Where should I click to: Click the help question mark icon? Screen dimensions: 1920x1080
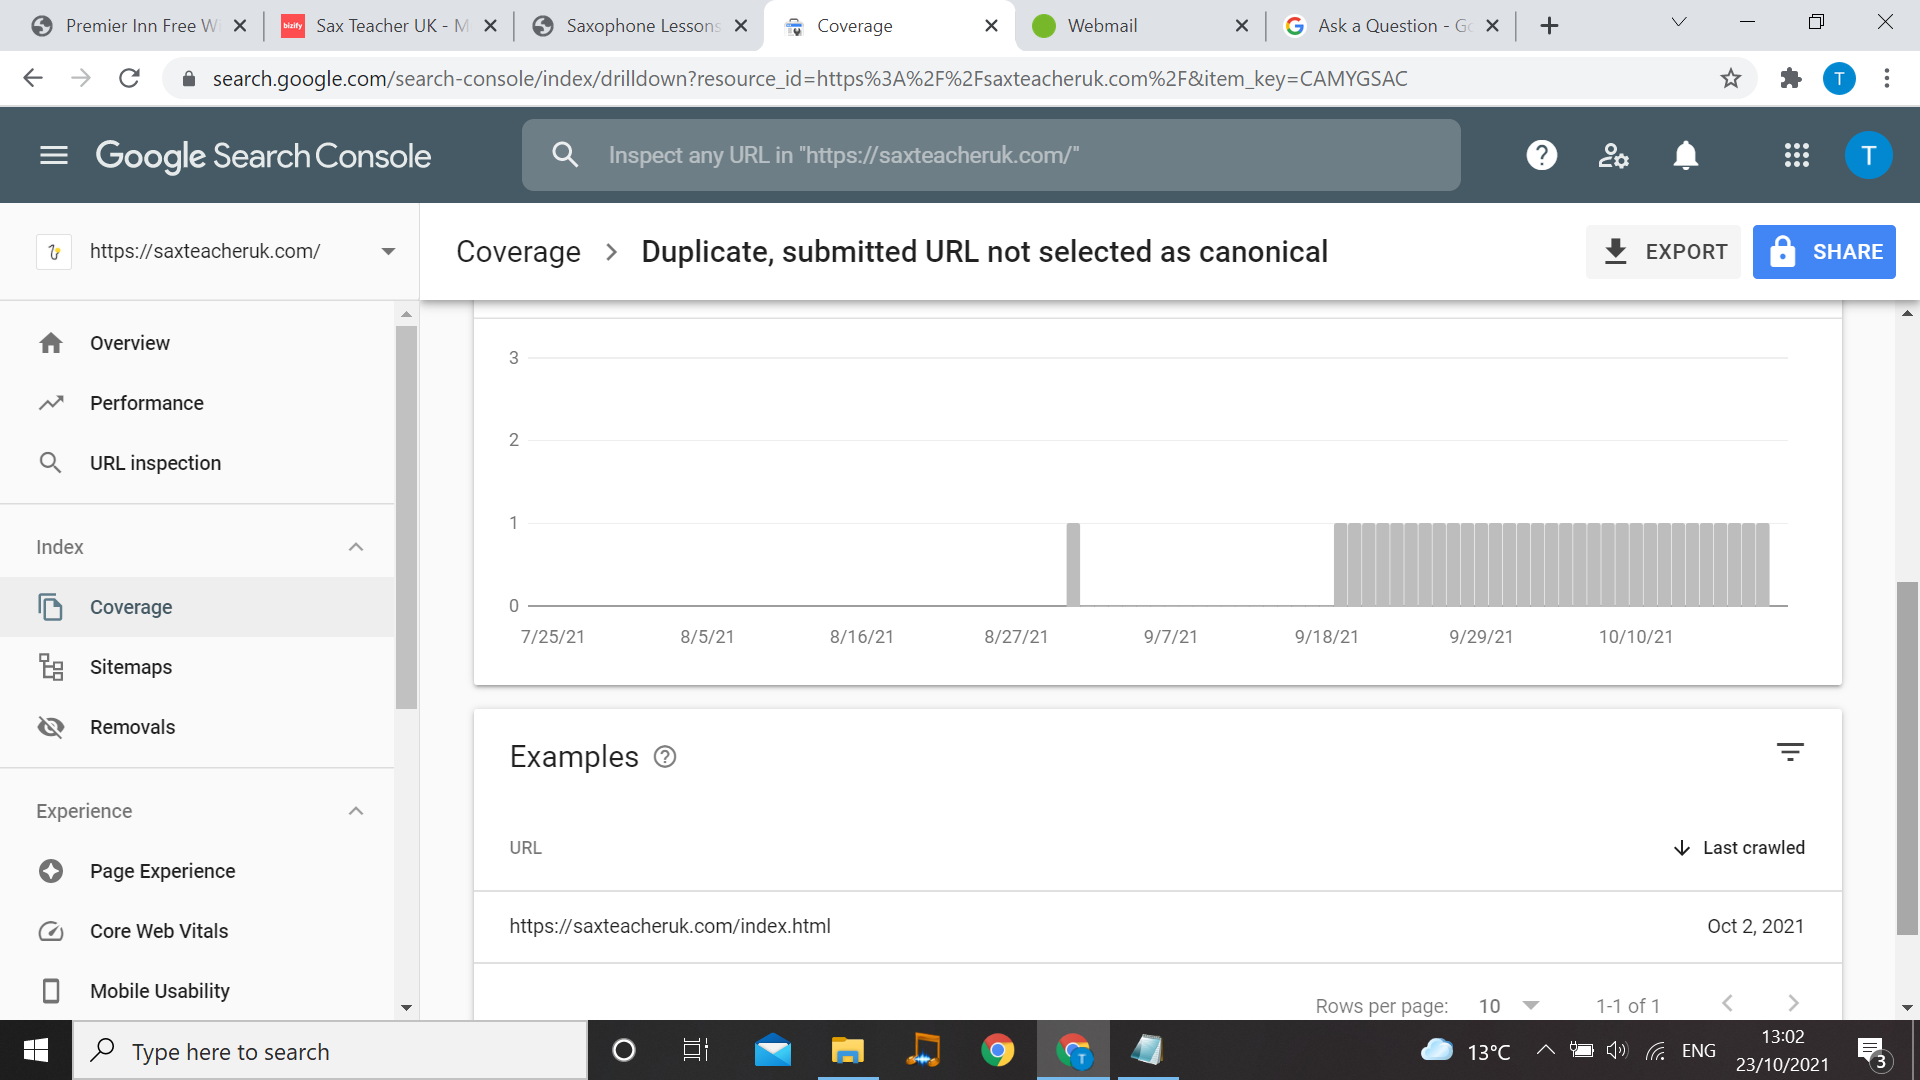(x=1541, y=155)
